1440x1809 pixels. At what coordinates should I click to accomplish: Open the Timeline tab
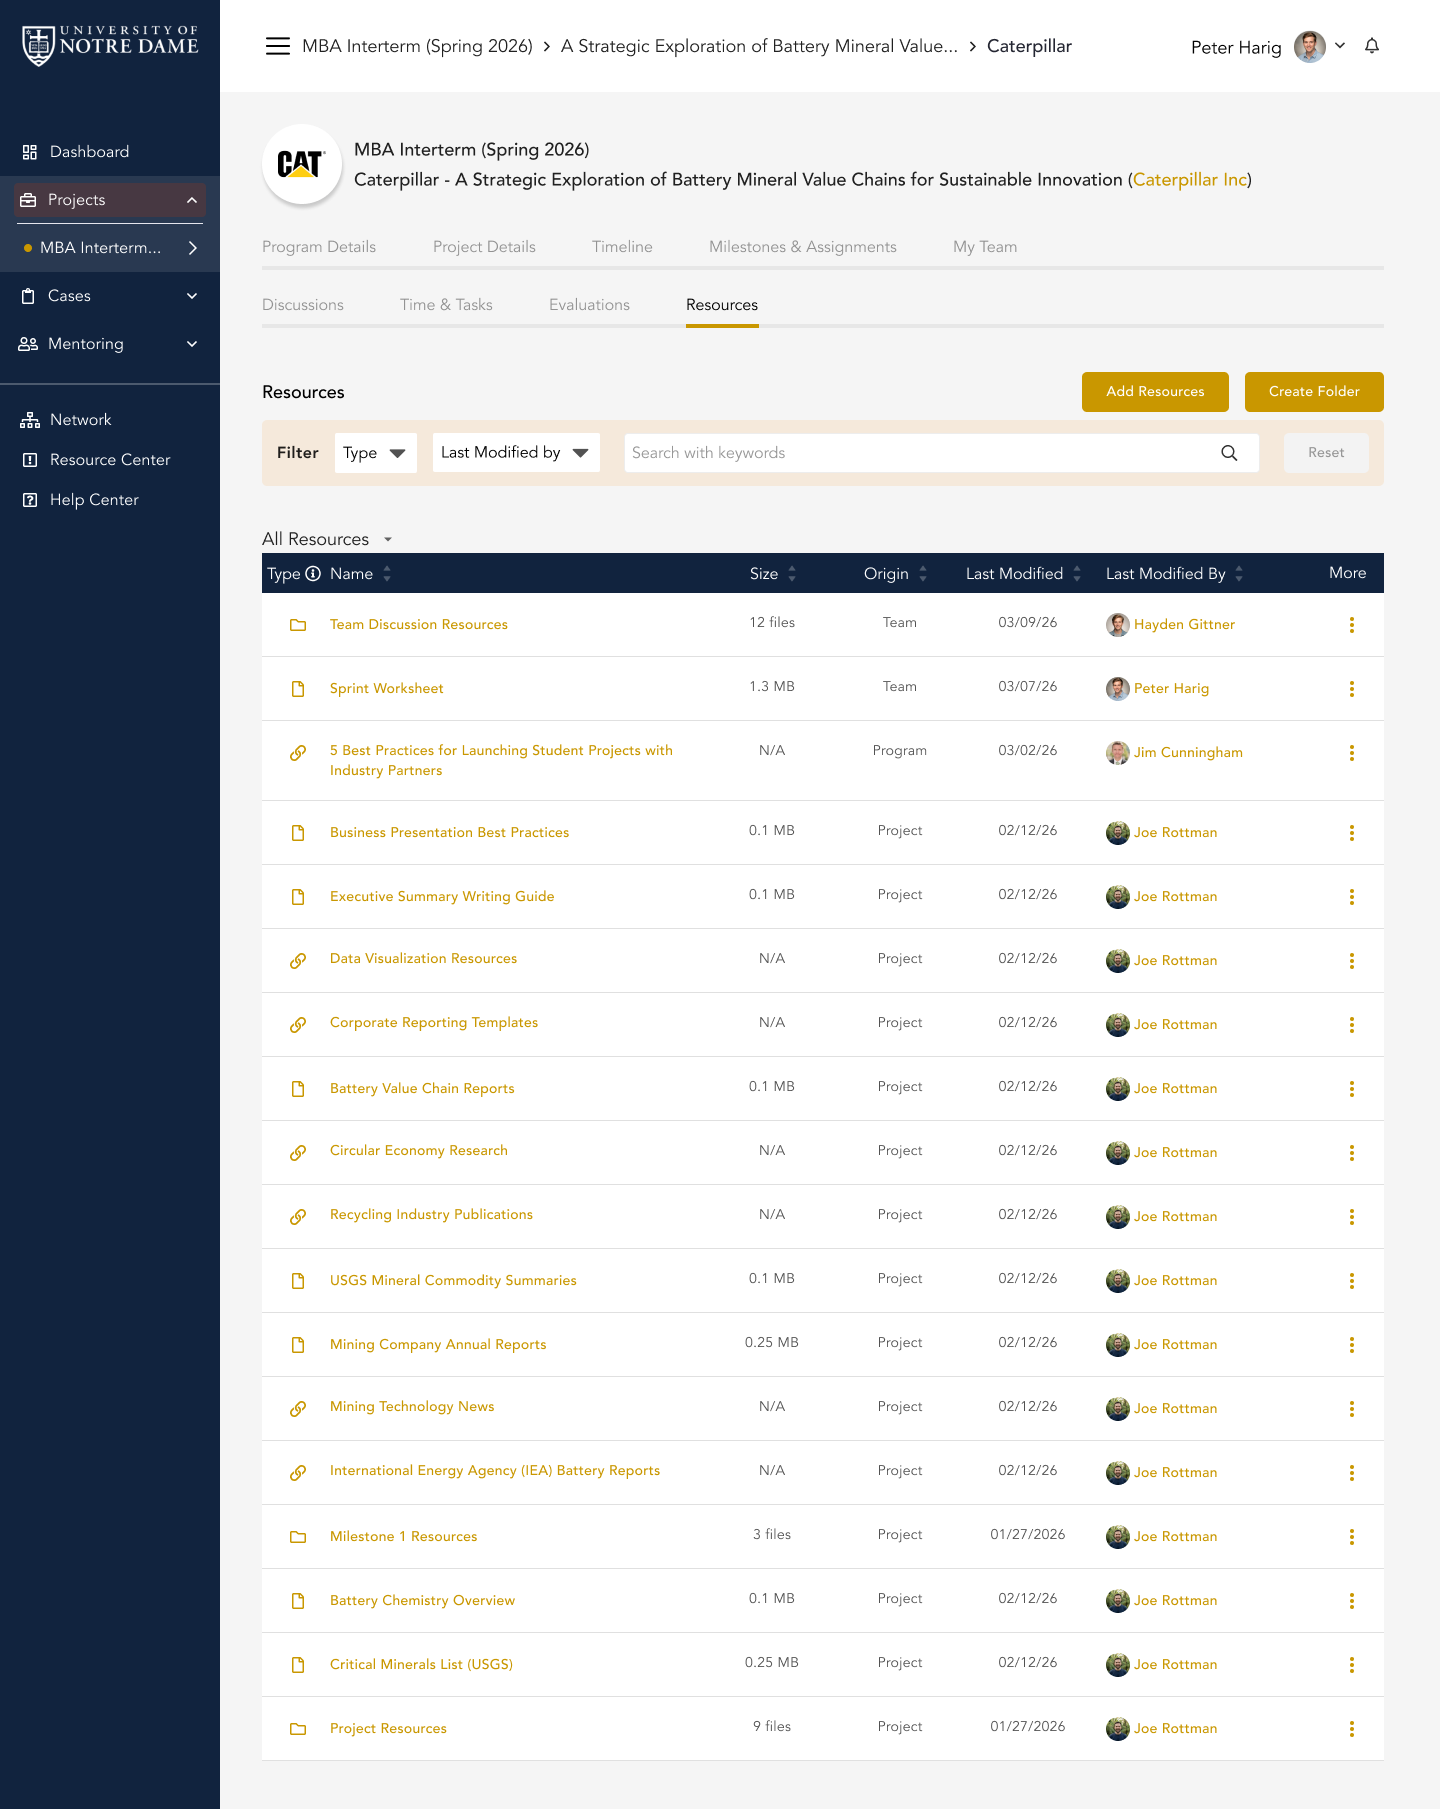tap(622, 247)
